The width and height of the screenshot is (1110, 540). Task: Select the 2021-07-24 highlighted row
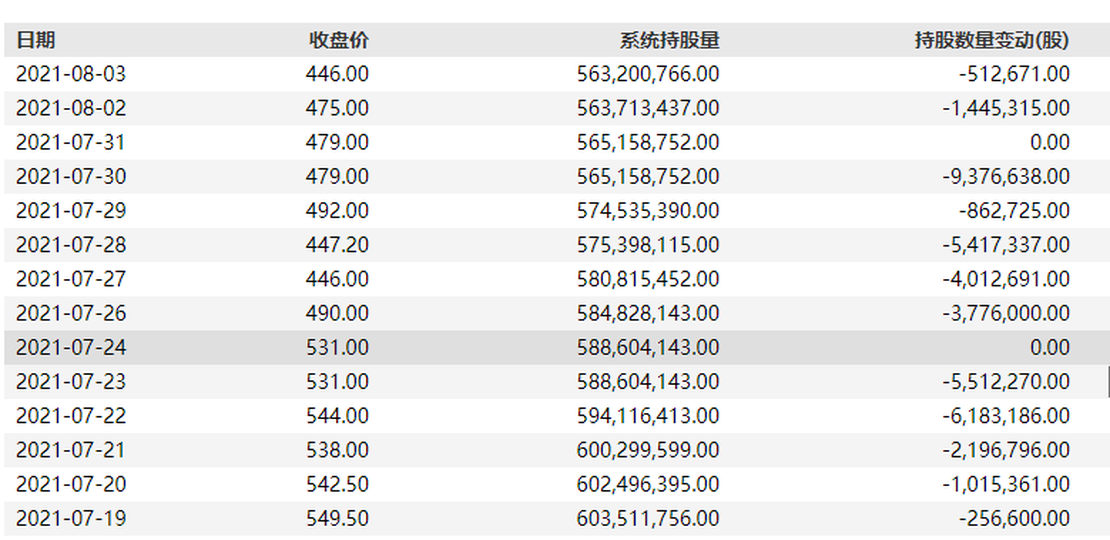click(x=555, y=347)
